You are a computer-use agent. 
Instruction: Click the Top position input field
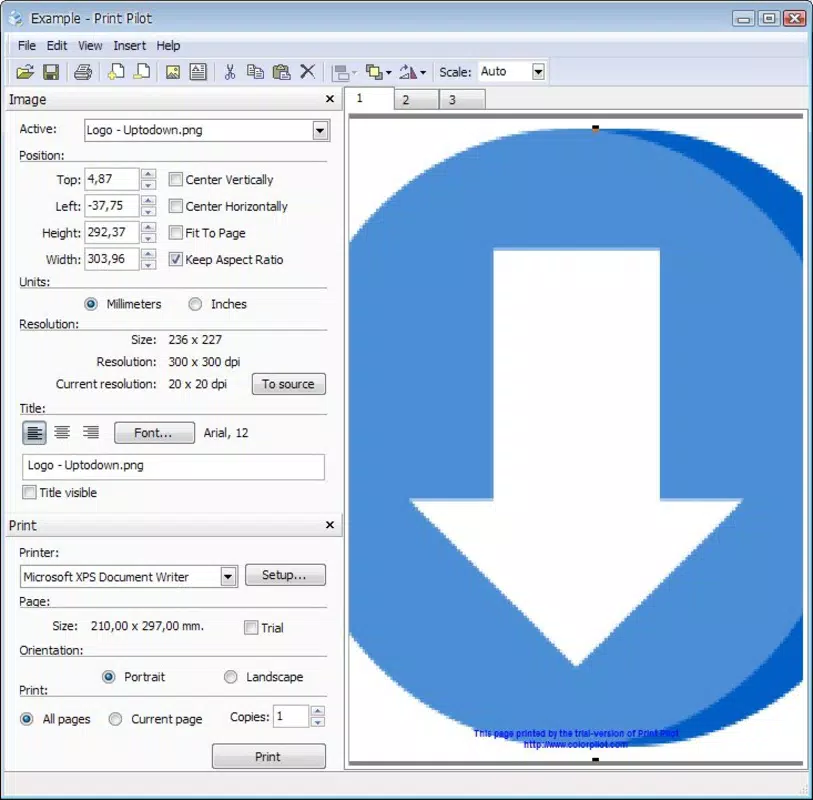(x=112, y=179)
